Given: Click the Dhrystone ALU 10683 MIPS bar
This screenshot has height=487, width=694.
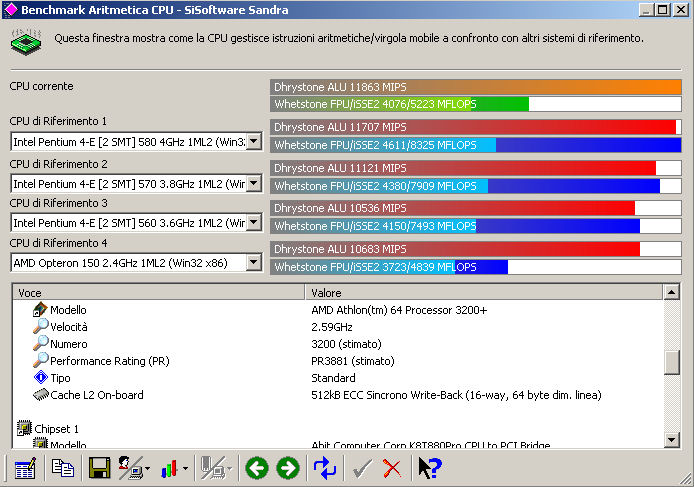Looking at the screenshot, I should coord(475,249).
